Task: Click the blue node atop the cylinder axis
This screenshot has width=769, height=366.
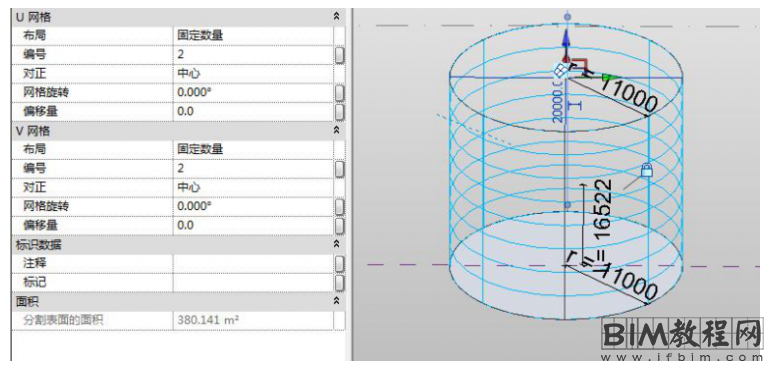Action: [567, 17]
